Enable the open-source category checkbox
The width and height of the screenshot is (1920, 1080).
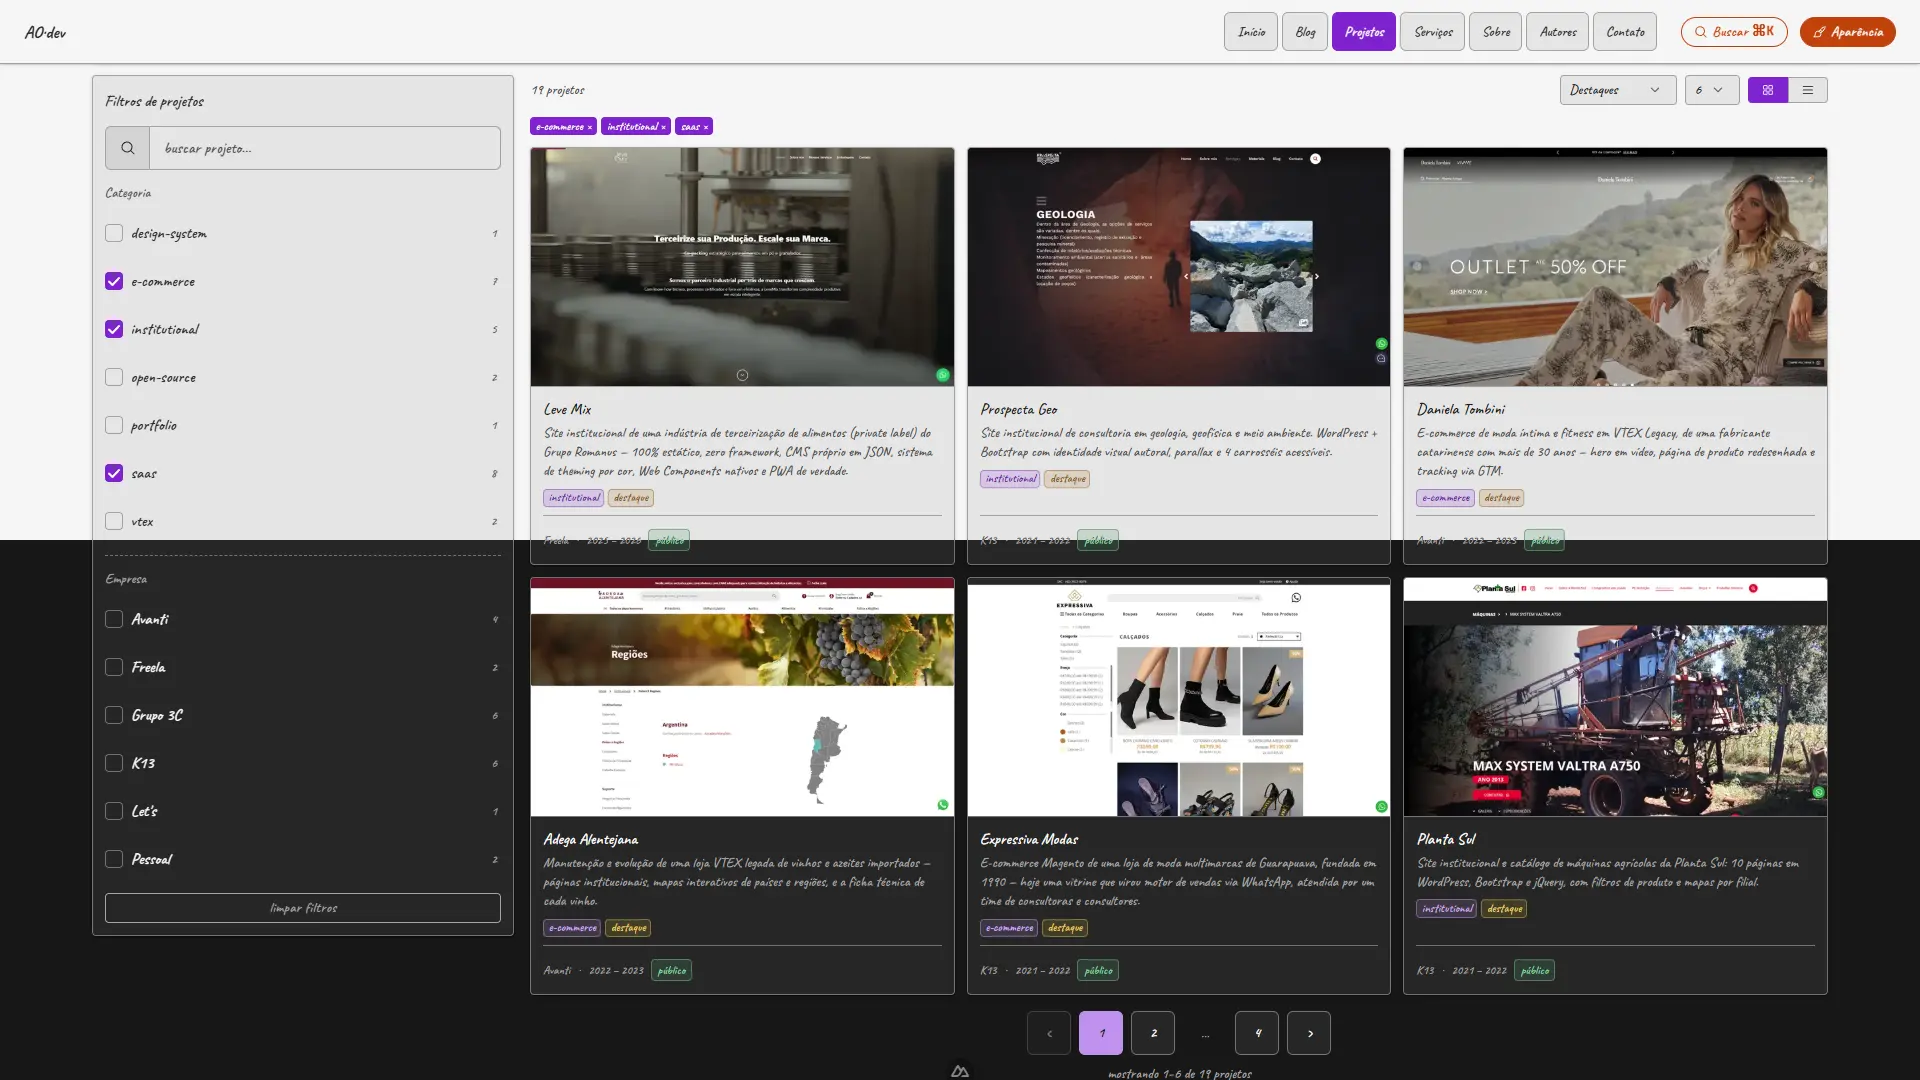114,377
